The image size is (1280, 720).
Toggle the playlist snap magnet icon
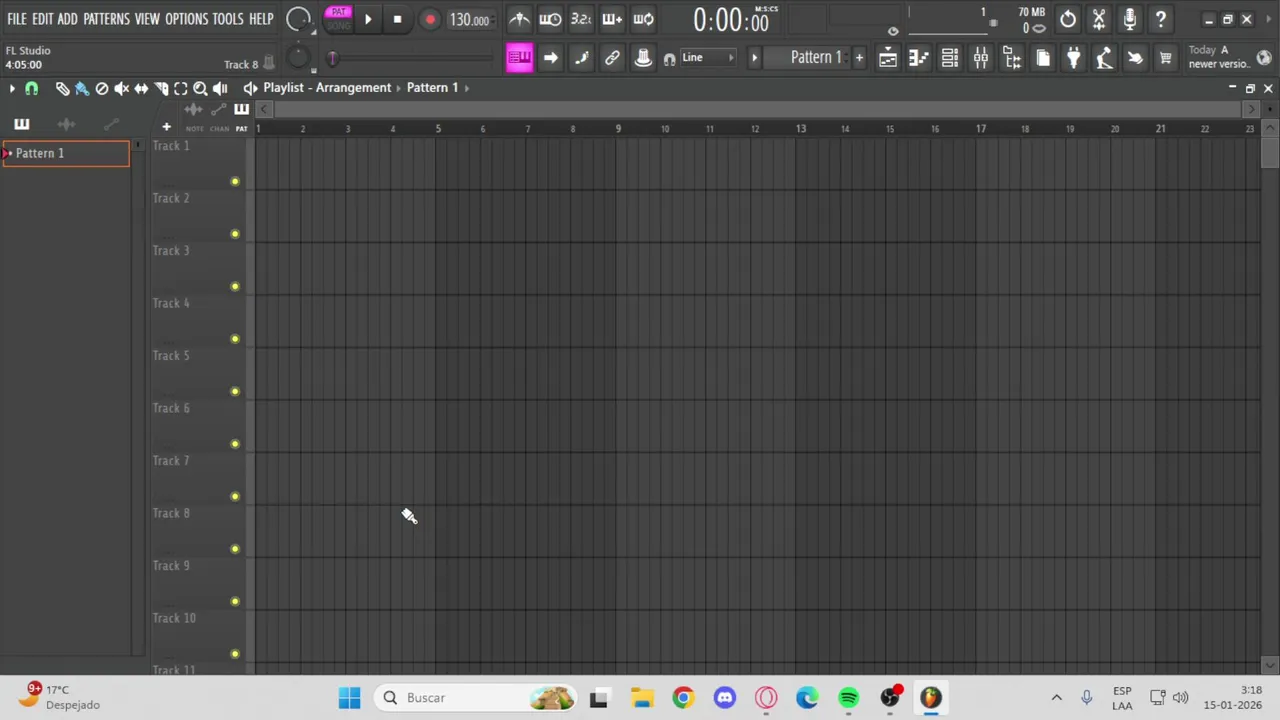click(x=31, y=89)
